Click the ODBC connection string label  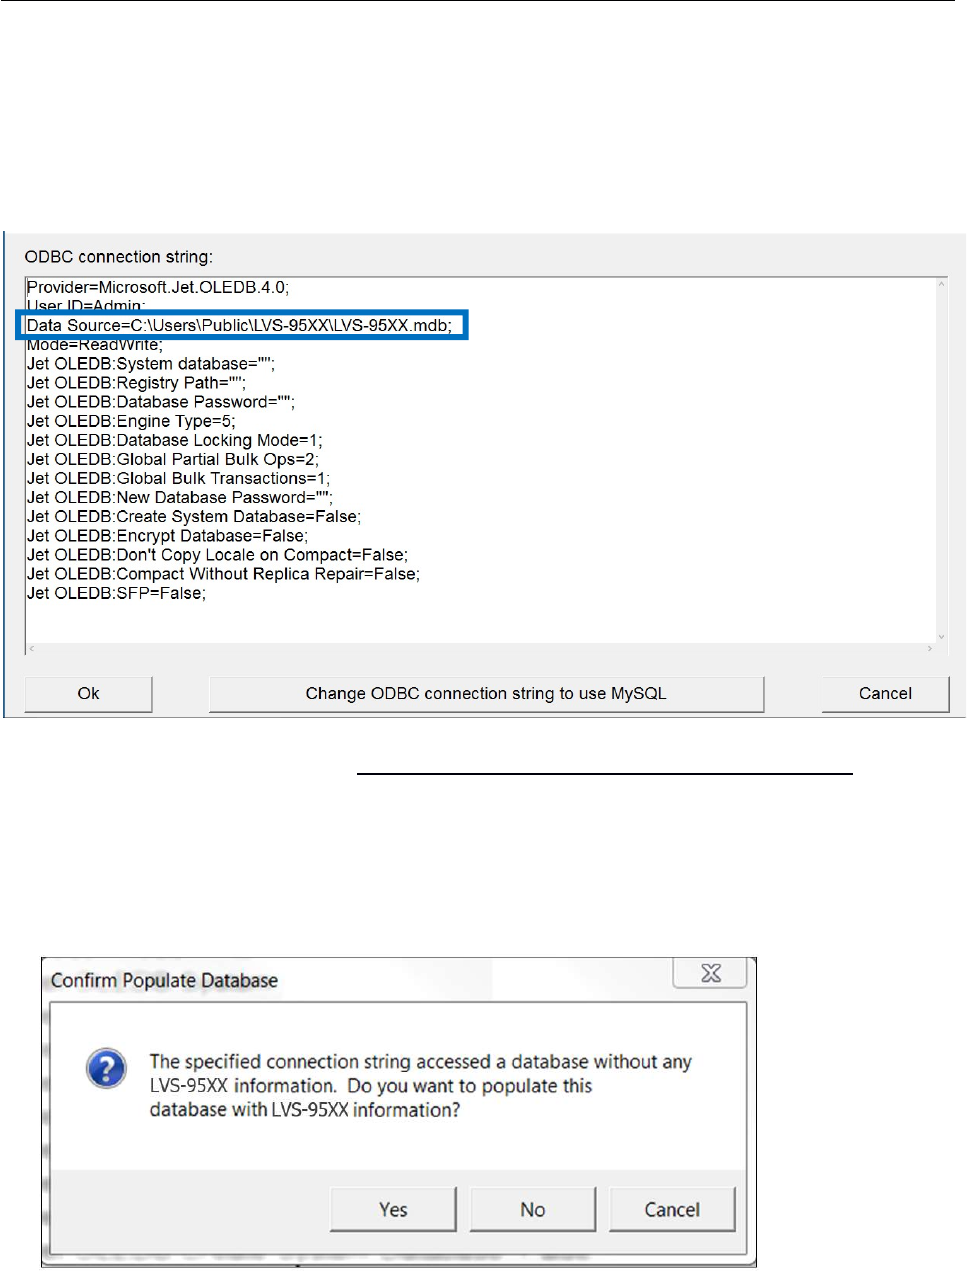point(118,257)
